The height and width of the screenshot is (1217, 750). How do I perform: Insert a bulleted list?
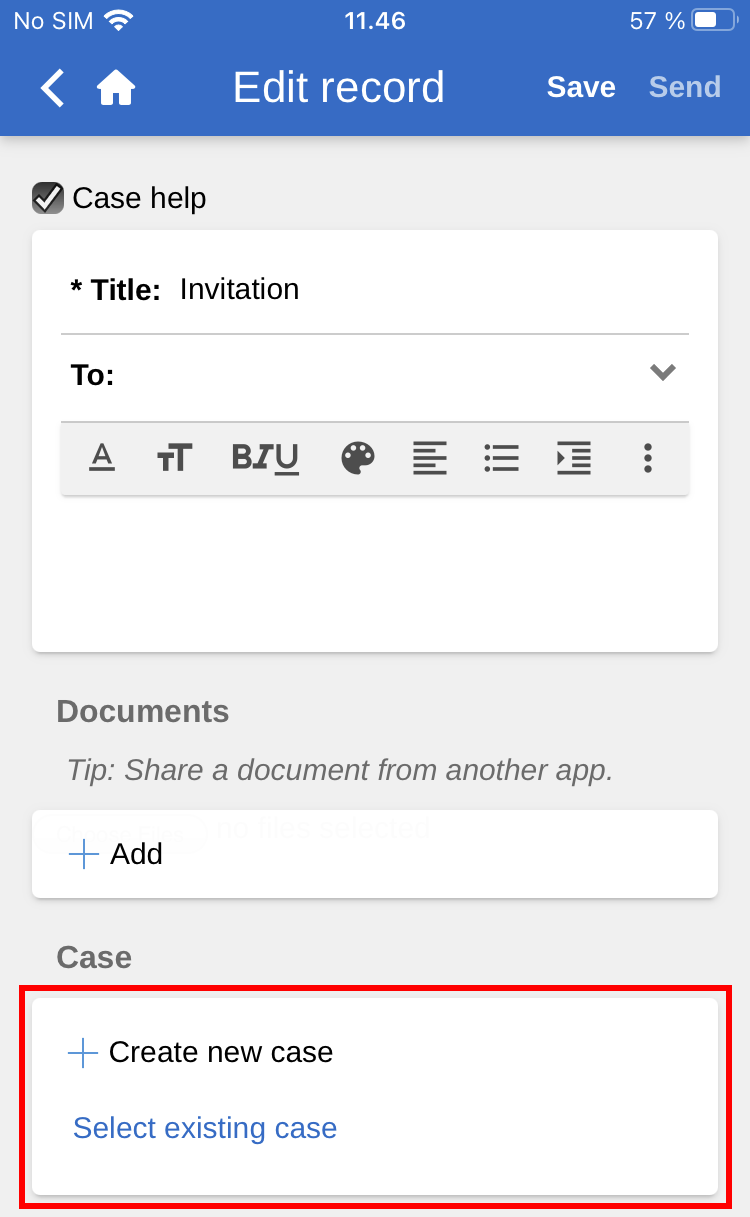click(501, 458)
